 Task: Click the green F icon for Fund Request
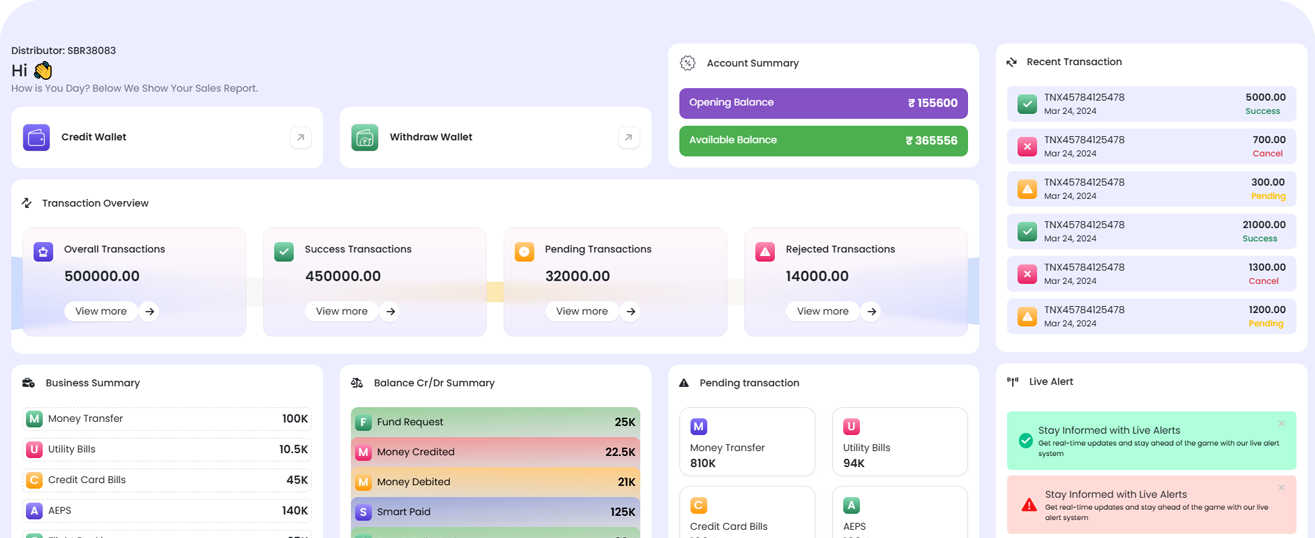pyautogui.click(x=364, y=423)
